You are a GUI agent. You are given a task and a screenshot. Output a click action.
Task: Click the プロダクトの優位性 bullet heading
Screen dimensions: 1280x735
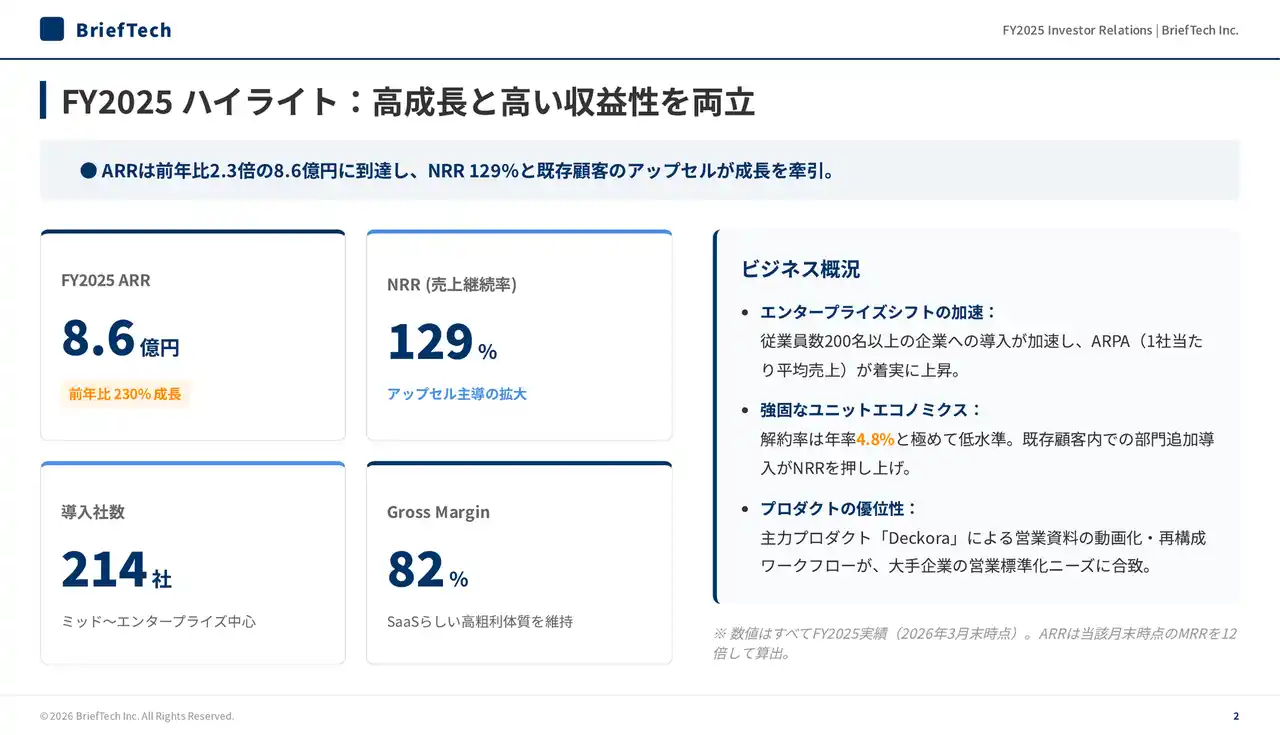(838, 508)
